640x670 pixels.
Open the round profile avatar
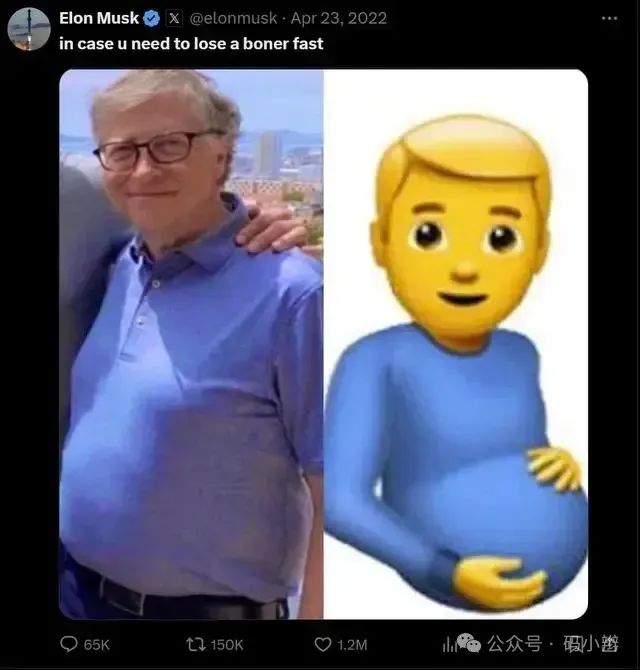tap(29, 29)
